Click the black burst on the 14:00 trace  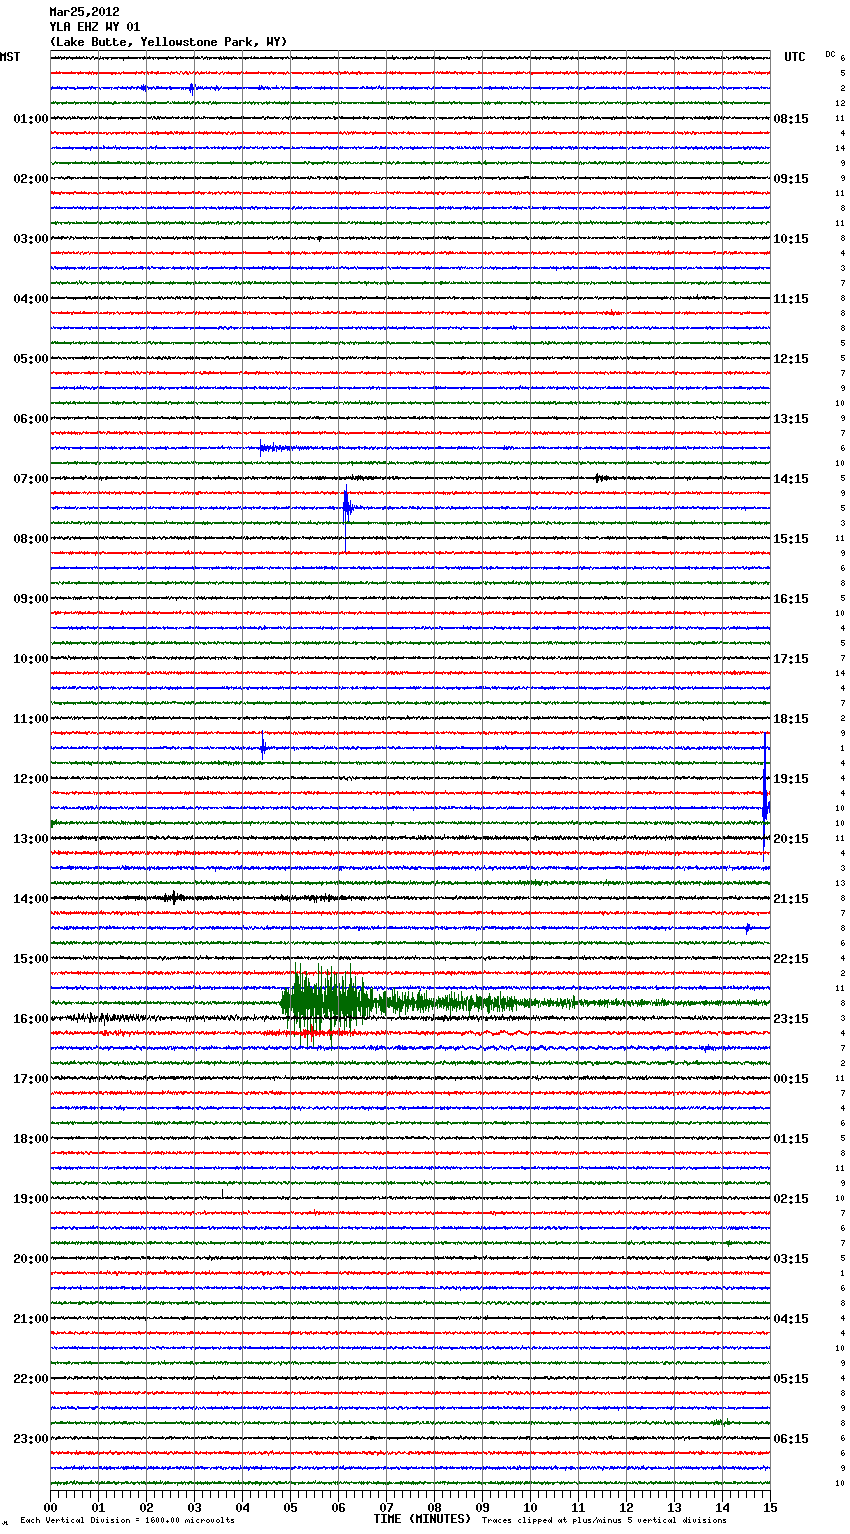coord(173,898)
